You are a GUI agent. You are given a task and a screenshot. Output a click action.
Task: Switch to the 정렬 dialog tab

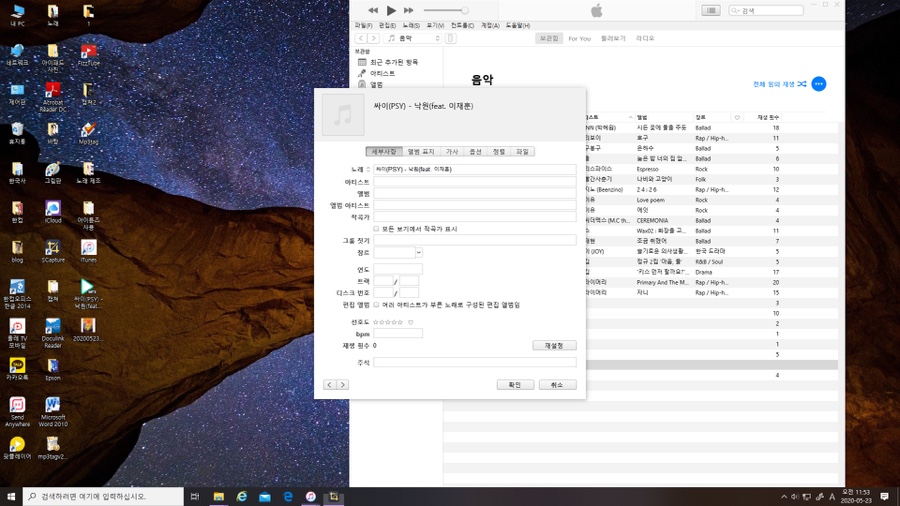pos(499,151)
